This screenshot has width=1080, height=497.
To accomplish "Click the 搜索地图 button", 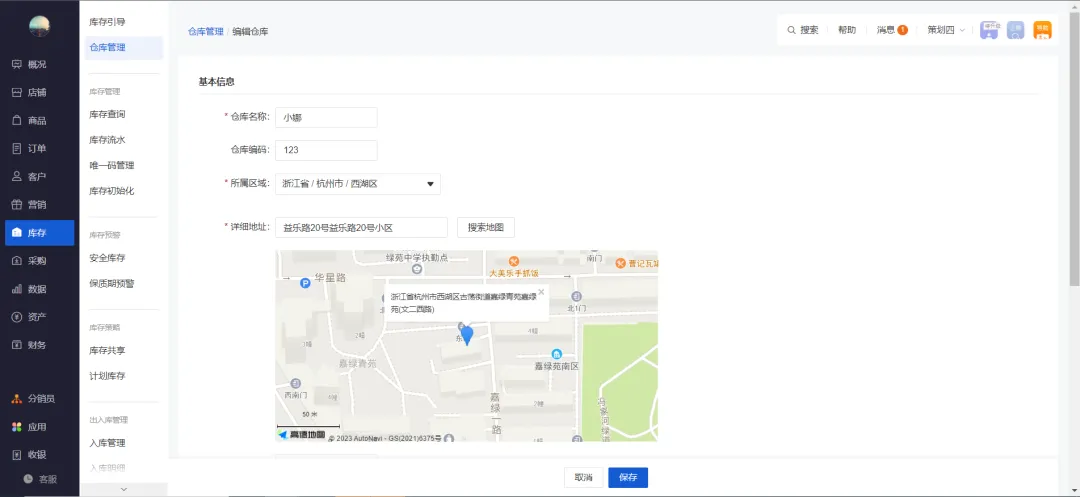I will (485, 227).
